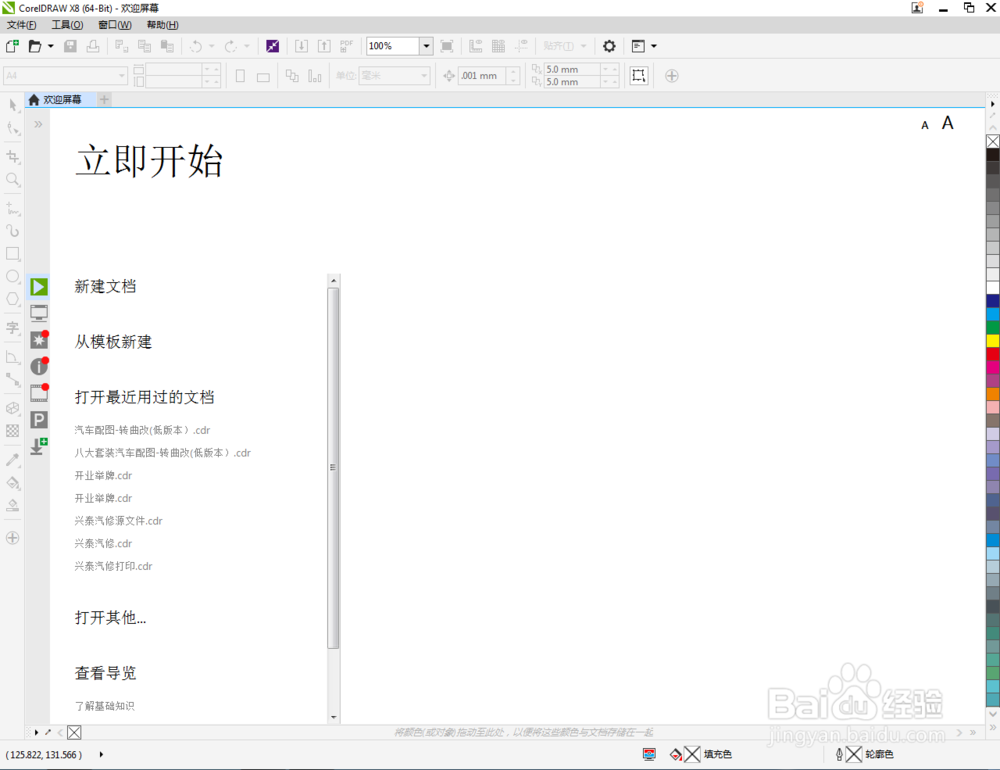Click the plus button to add new tab

[105, 100]
